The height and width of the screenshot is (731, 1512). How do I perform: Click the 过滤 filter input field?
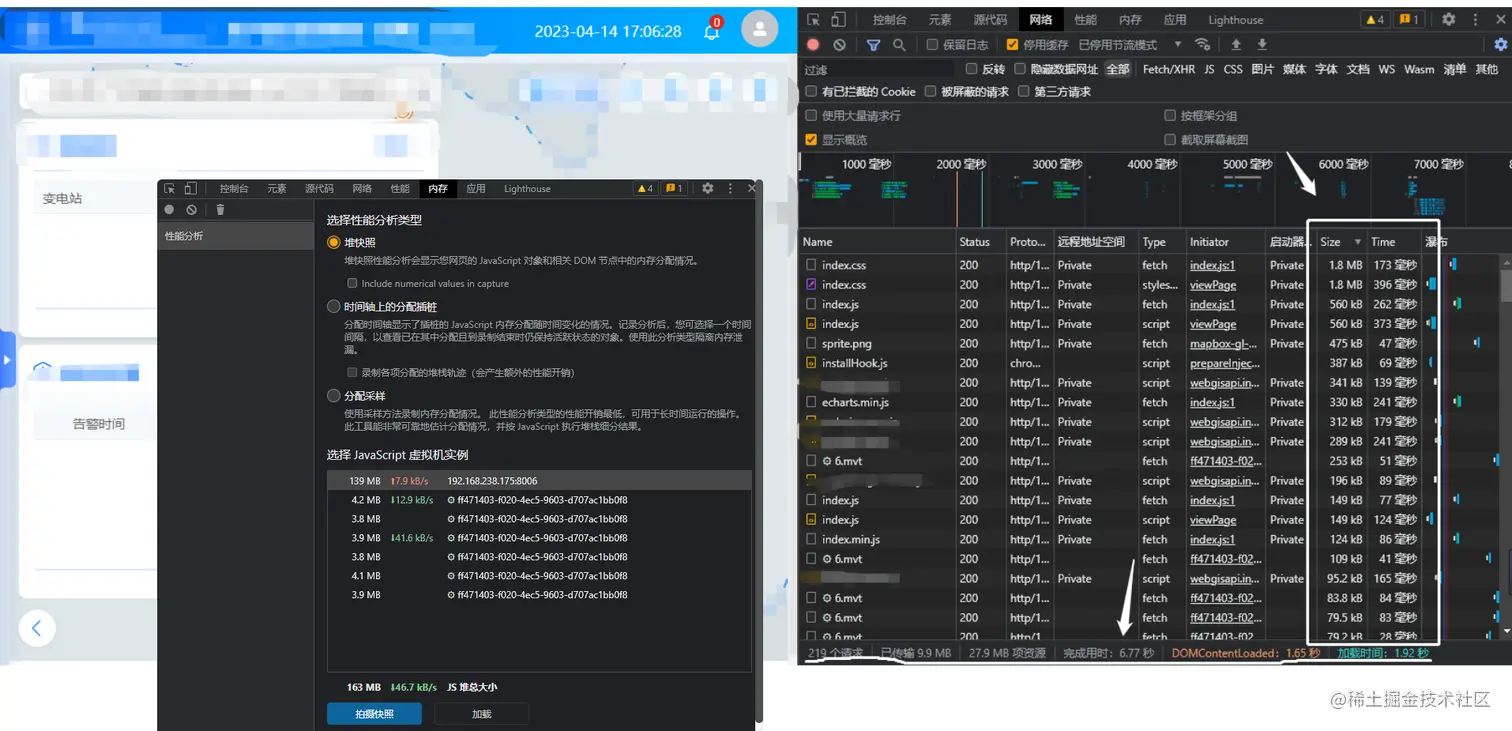click(x=878, y=70)
